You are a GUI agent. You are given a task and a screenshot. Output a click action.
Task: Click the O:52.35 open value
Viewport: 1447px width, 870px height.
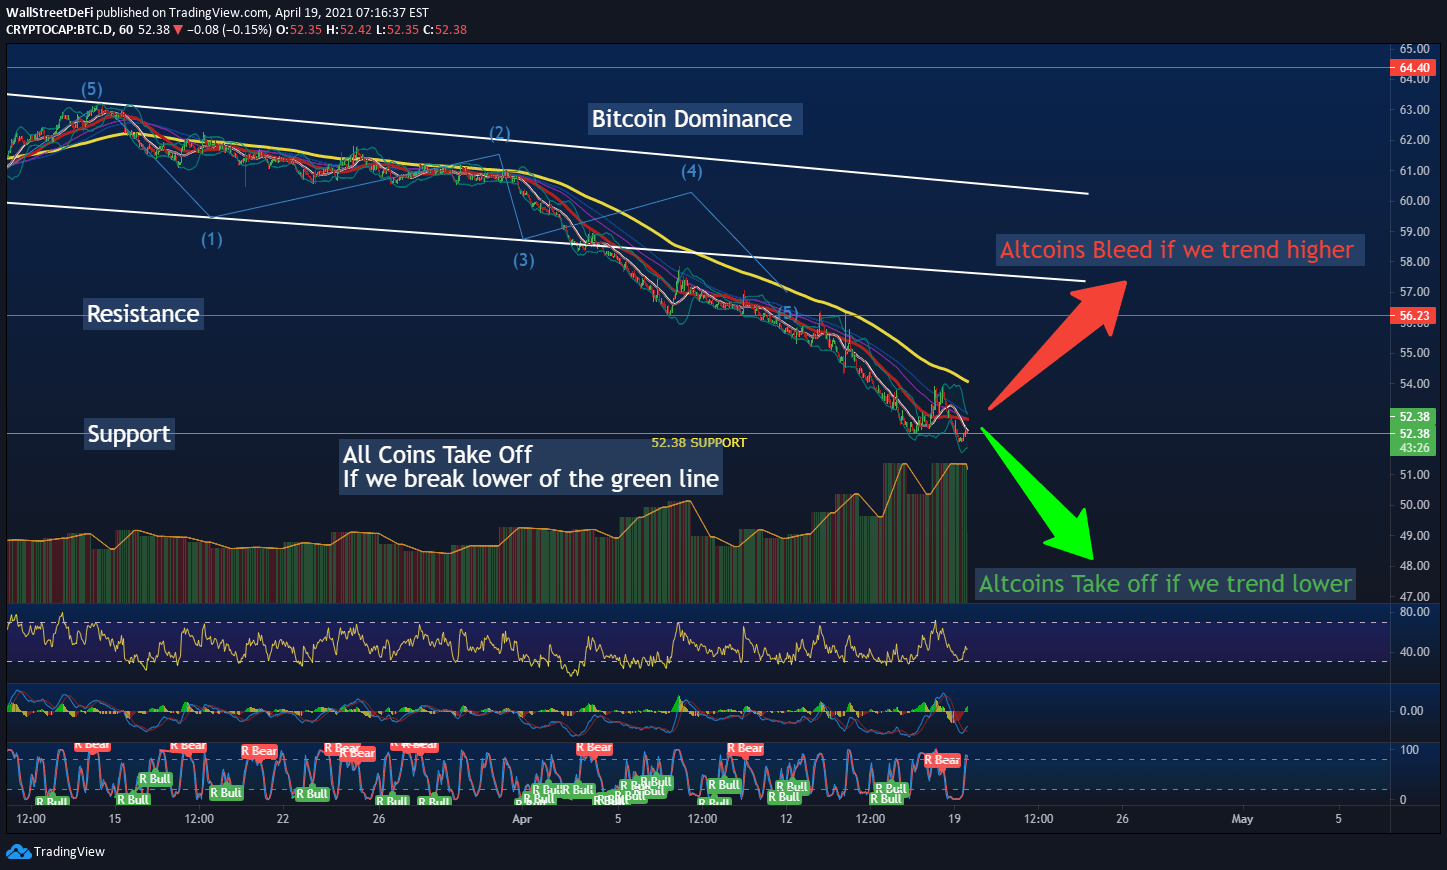[x=299, y=30]
